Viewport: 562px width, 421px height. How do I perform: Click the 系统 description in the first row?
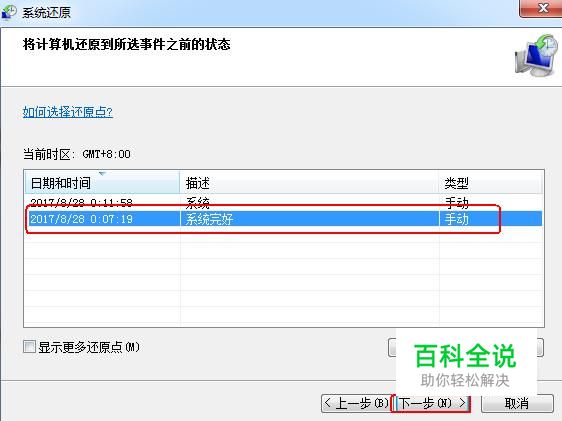pos(197,203)
